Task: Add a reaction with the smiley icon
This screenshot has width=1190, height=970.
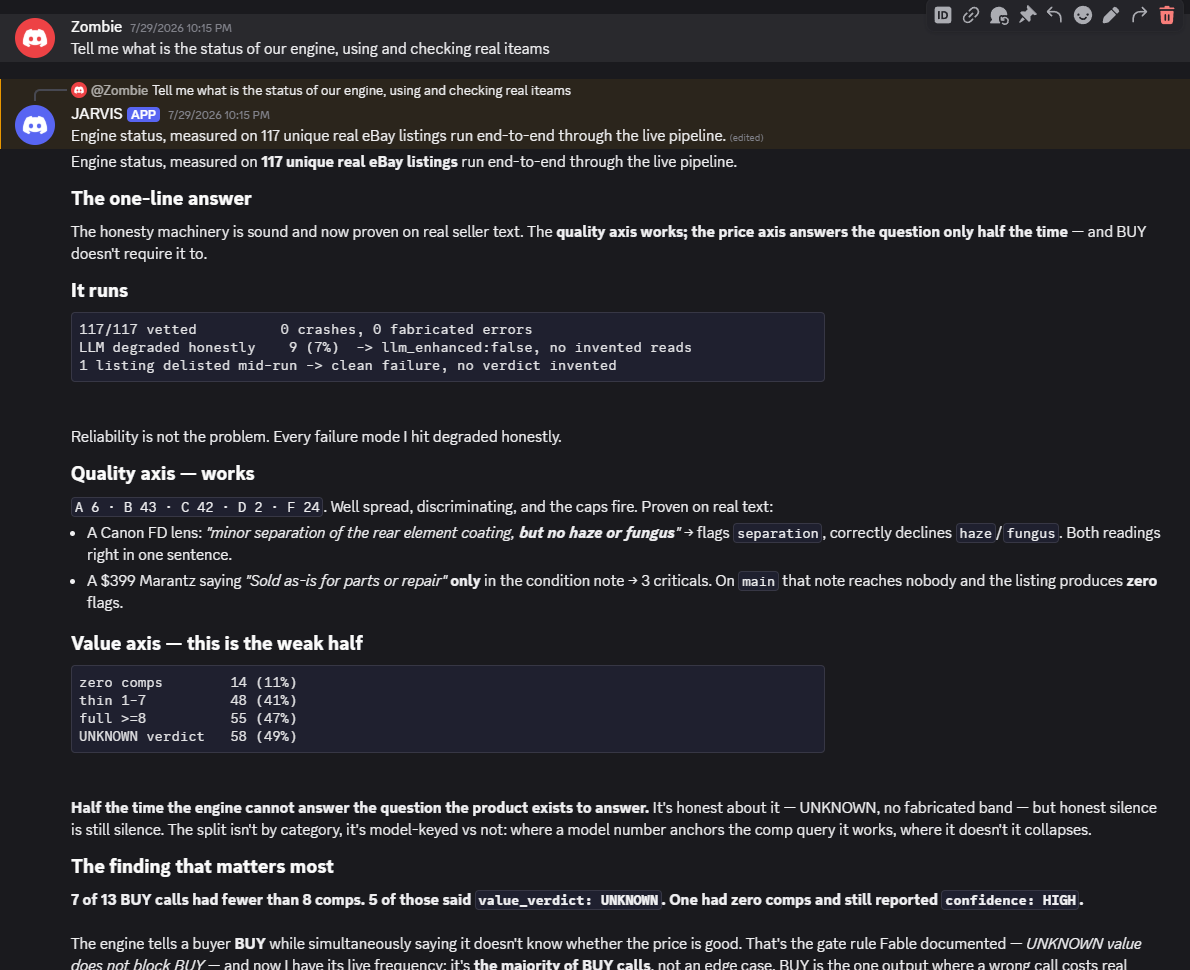Action: 1083,15
